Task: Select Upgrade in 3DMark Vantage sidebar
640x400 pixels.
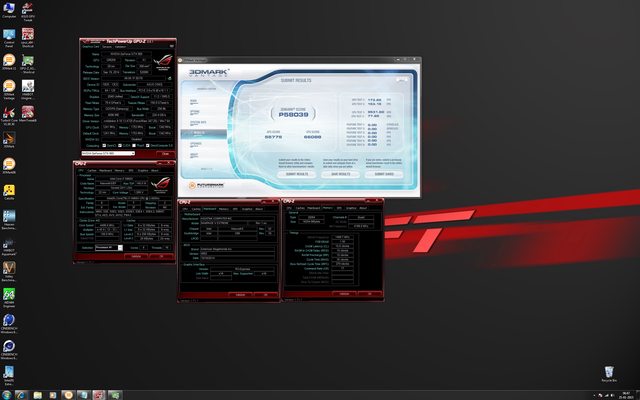Action: (196, 144)
